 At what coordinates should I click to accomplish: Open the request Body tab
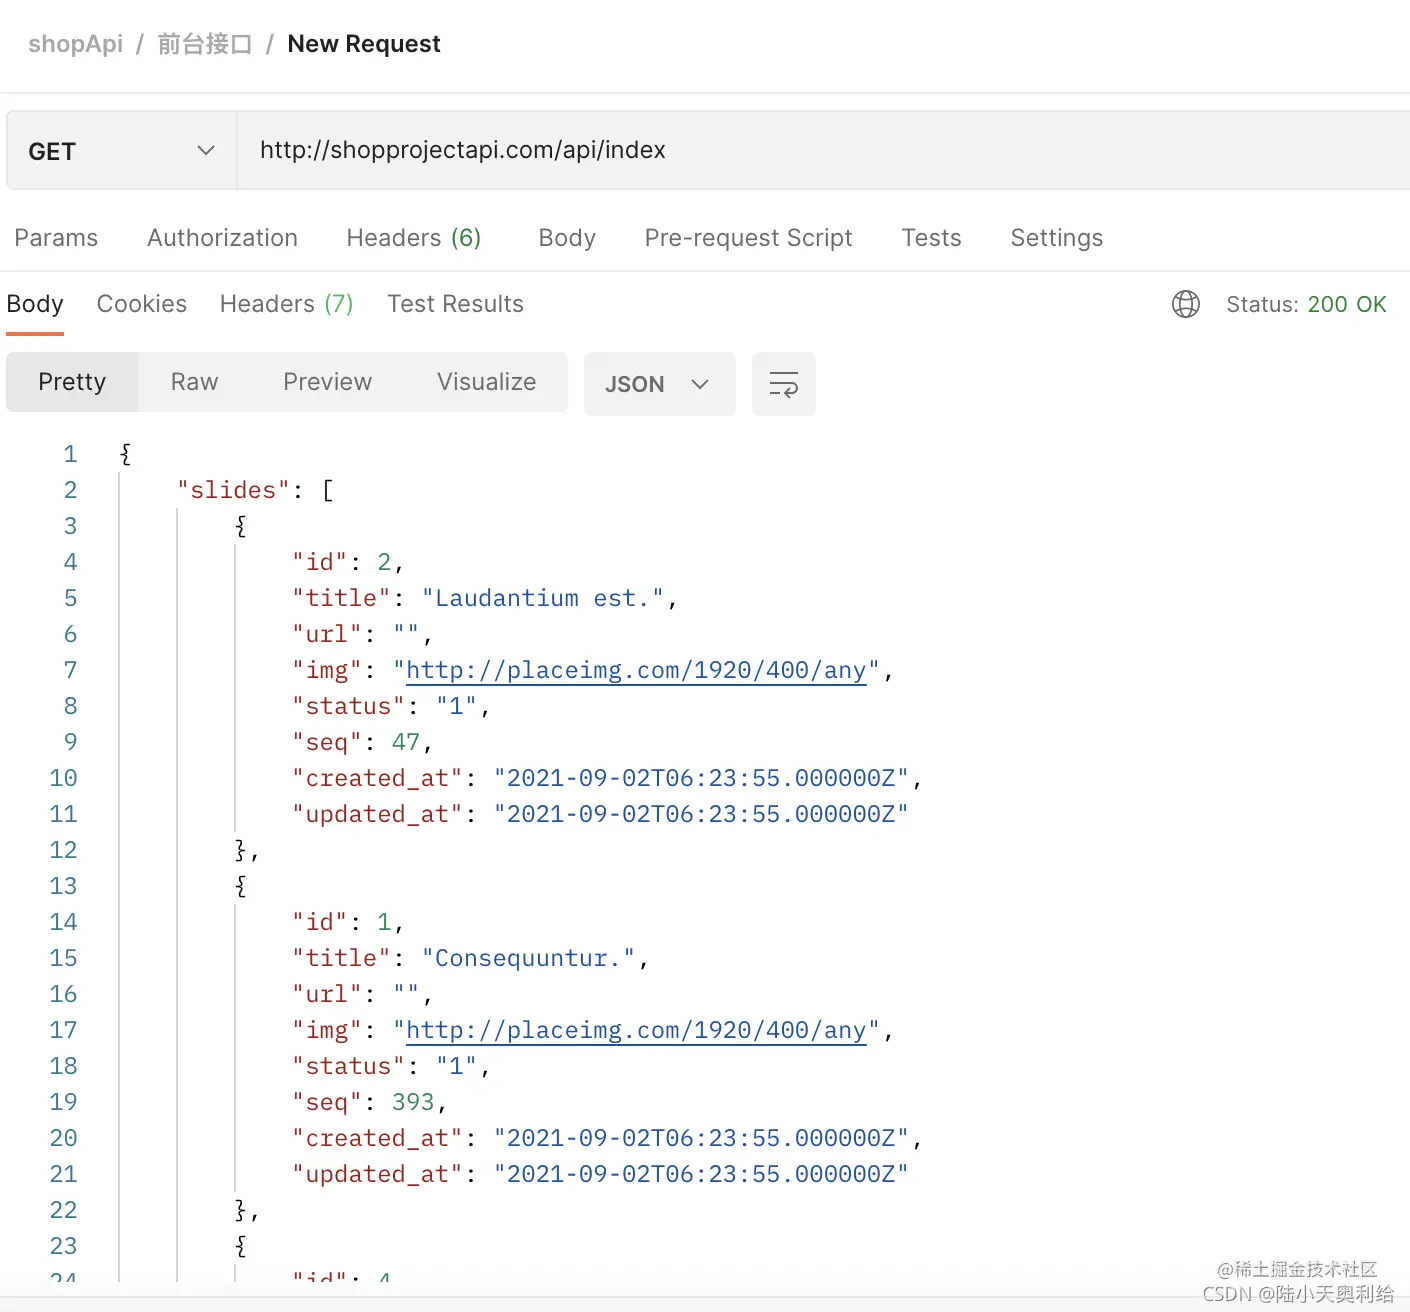[567, 238]
